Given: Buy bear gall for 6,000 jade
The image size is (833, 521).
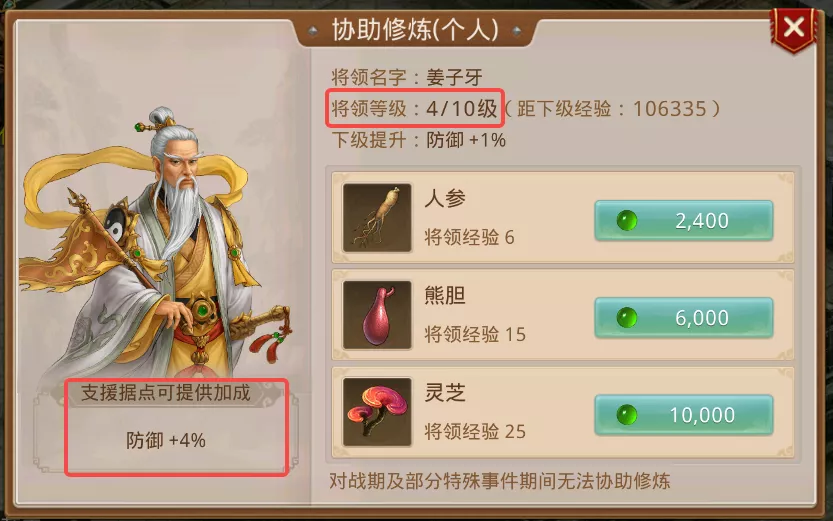Looking at the screenshot, I should point(684,318).
